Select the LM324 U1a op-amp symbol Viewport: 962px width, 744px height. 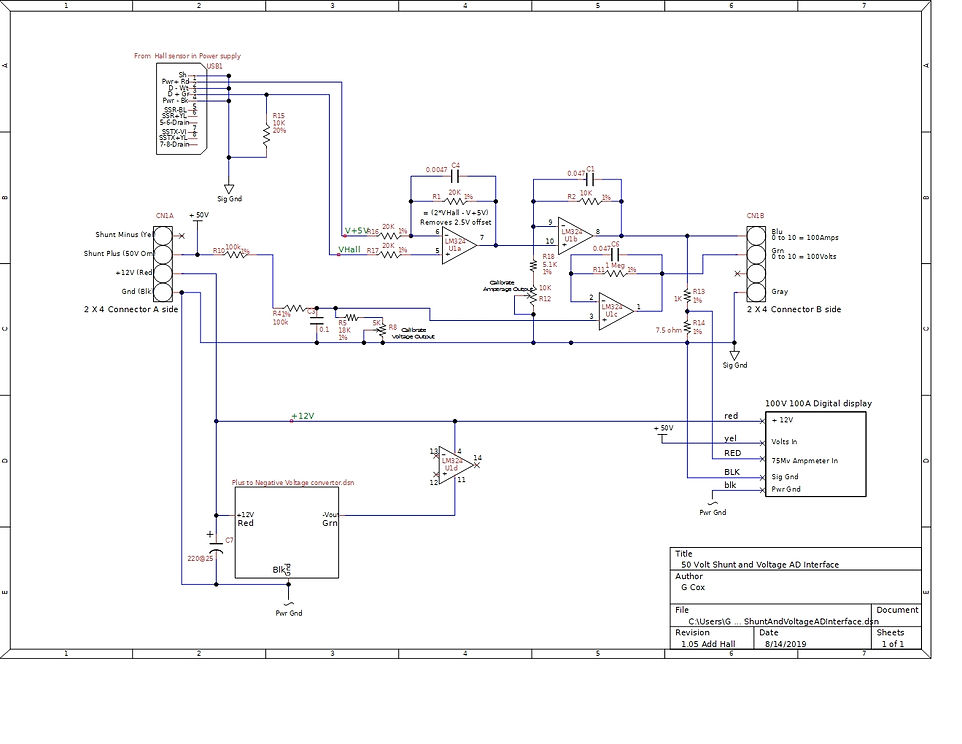(x=458, y=245)
